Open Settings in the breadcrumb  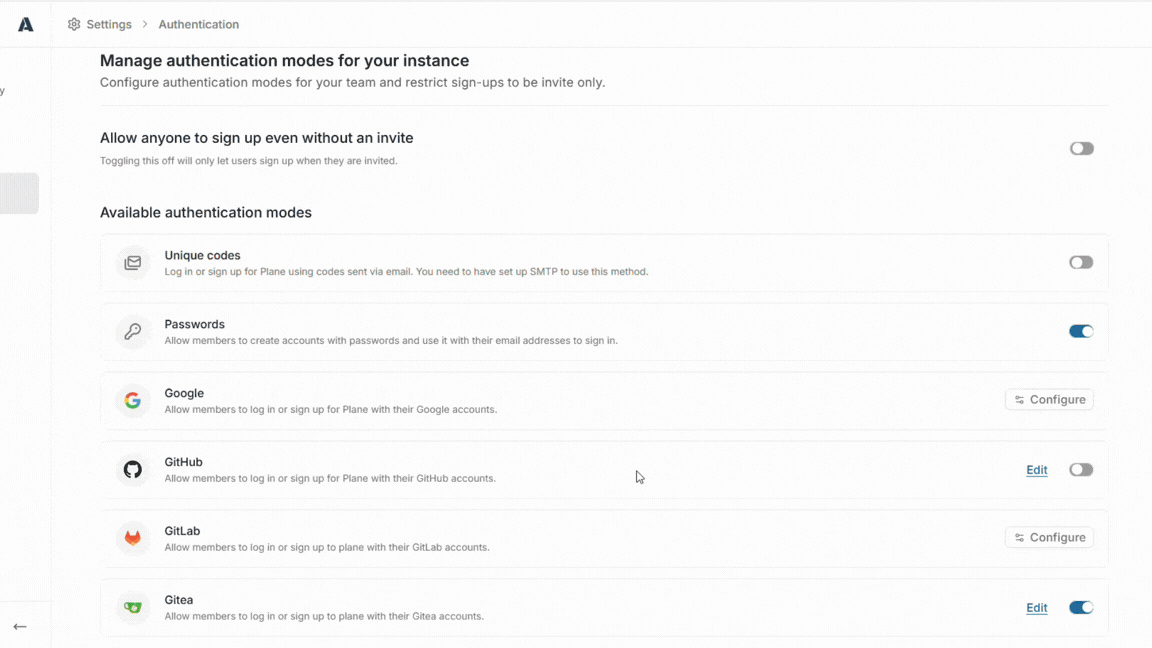click(109, 24)
